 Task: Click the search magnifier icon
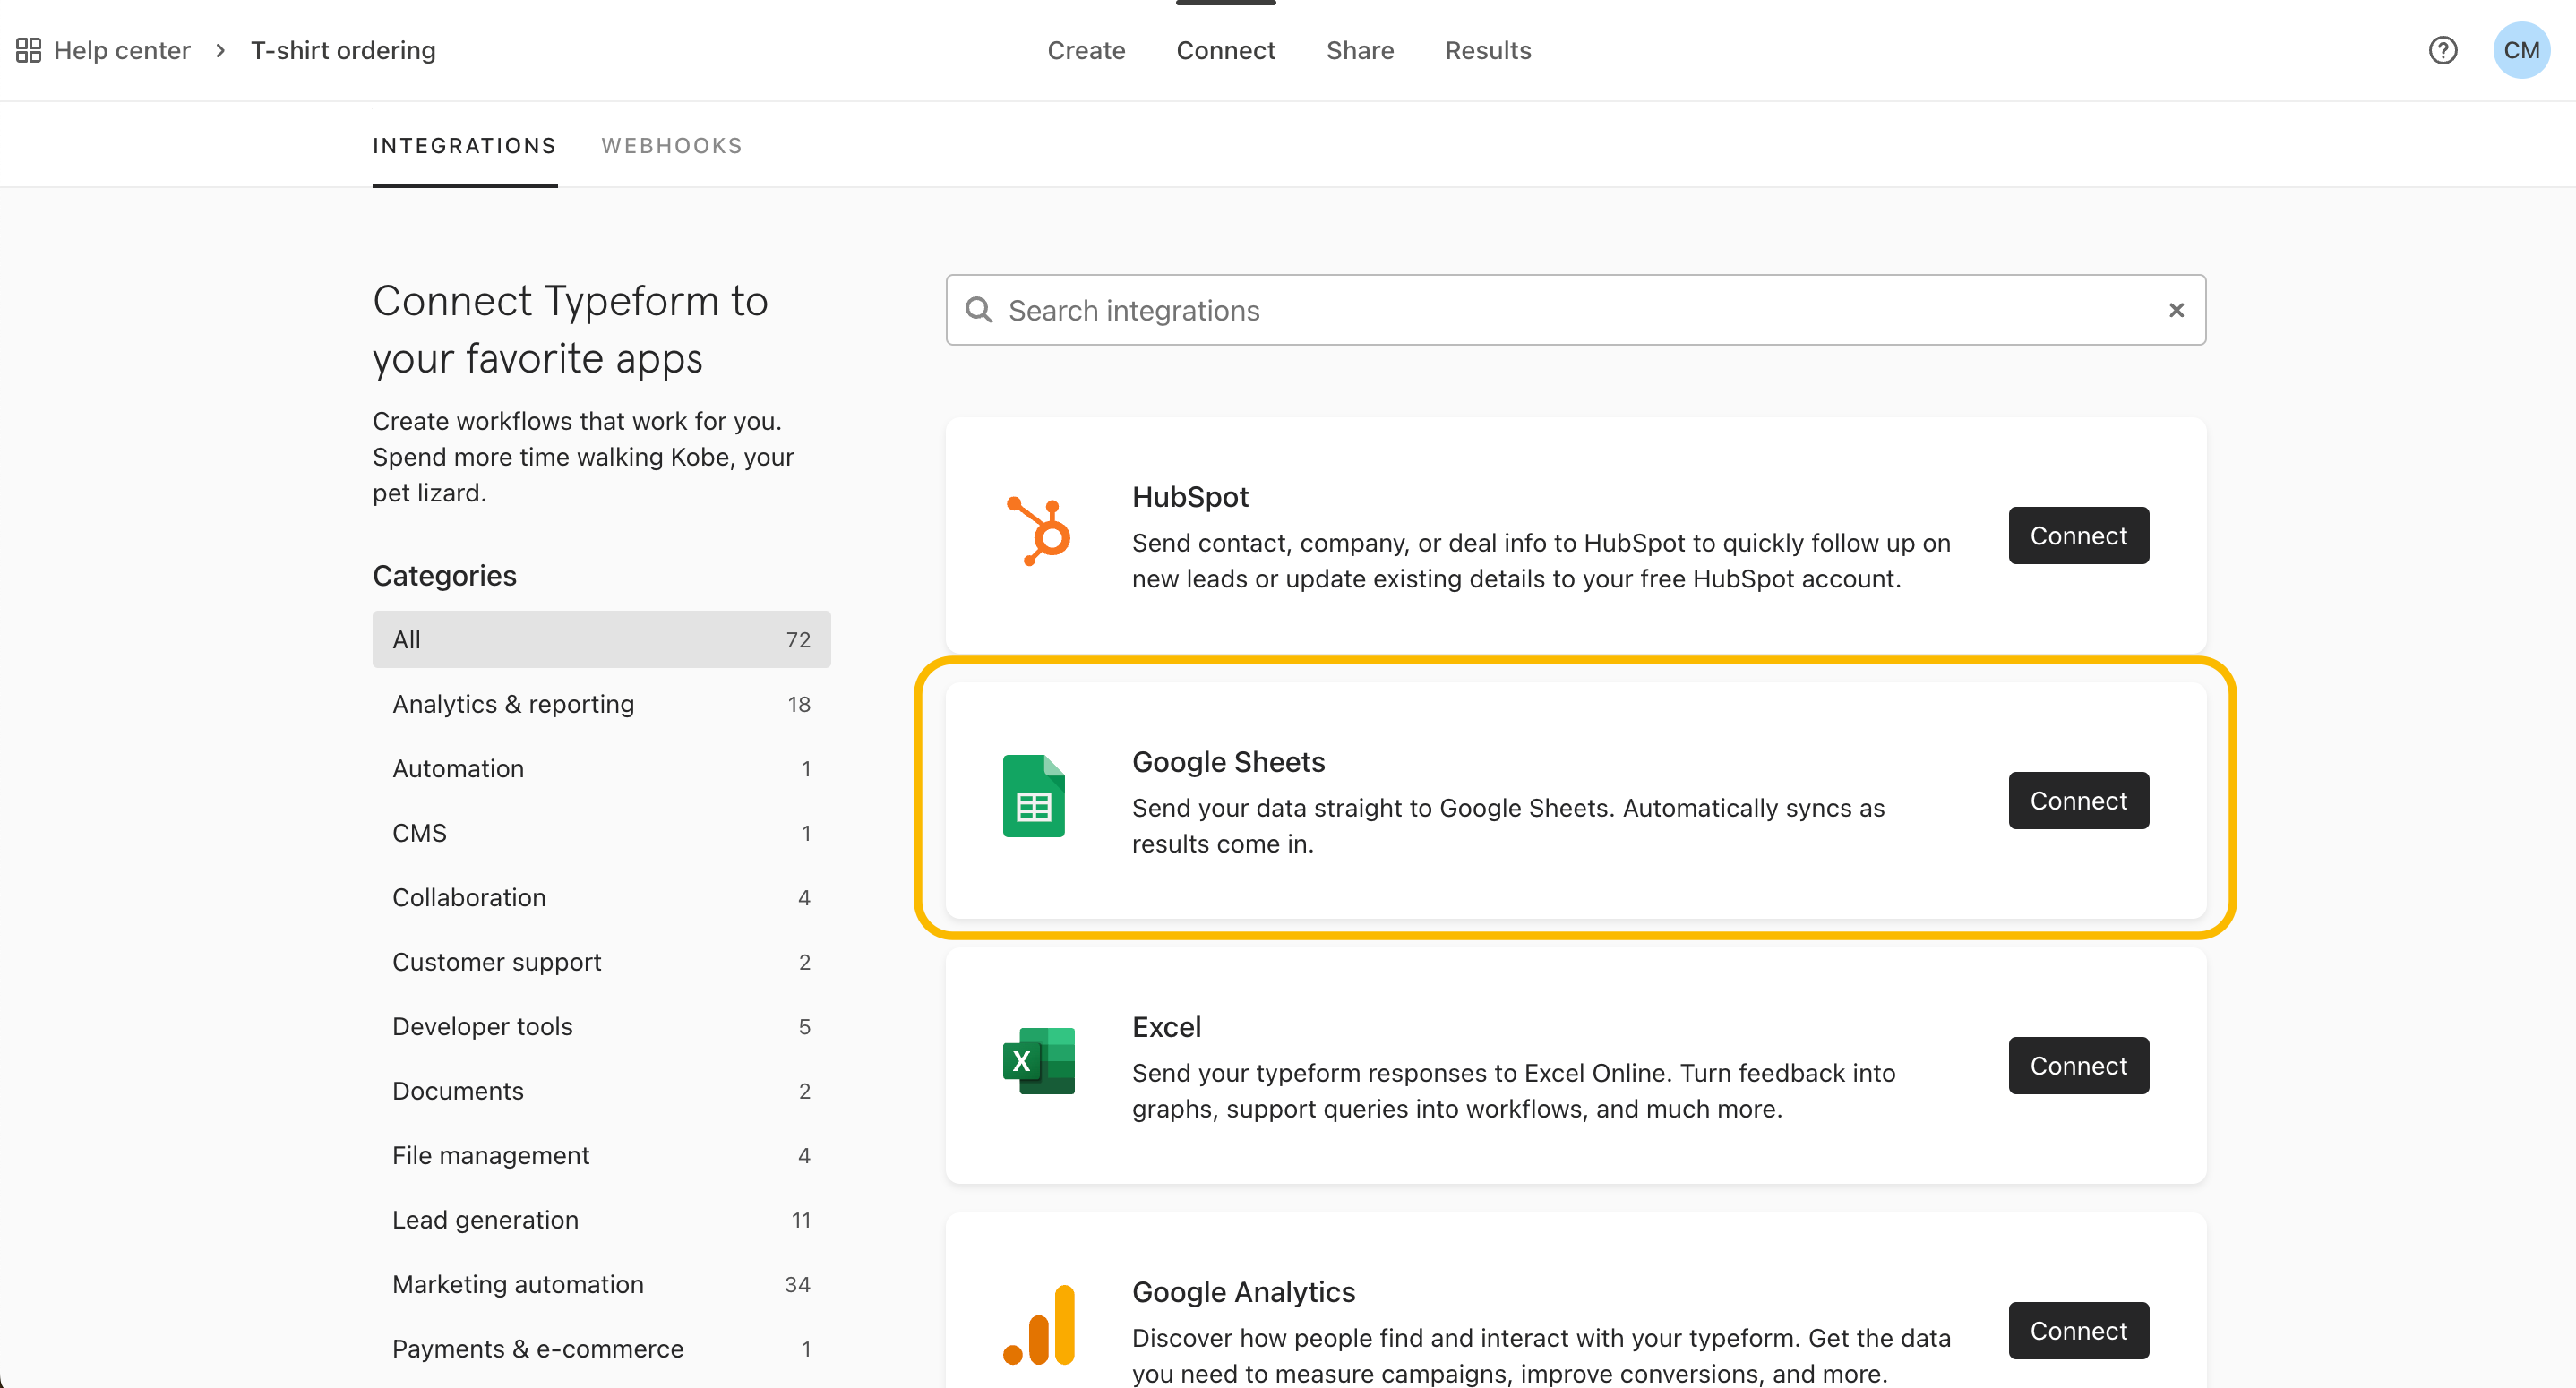[x=979, y=310]
